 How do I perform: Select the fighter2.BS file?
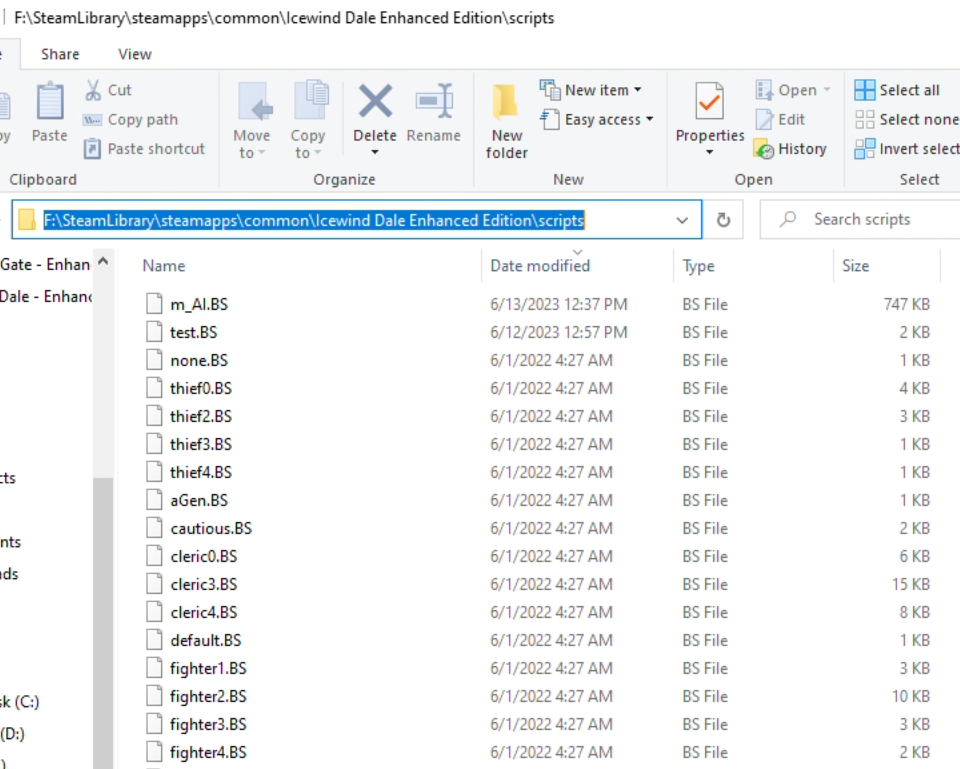(208, 696)
